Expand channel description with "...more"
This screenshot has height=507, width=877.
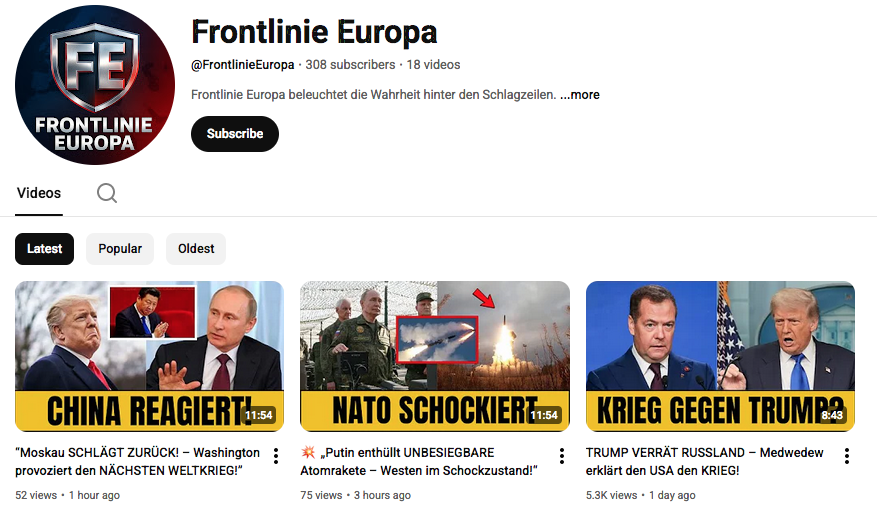[x=580, y=95]
